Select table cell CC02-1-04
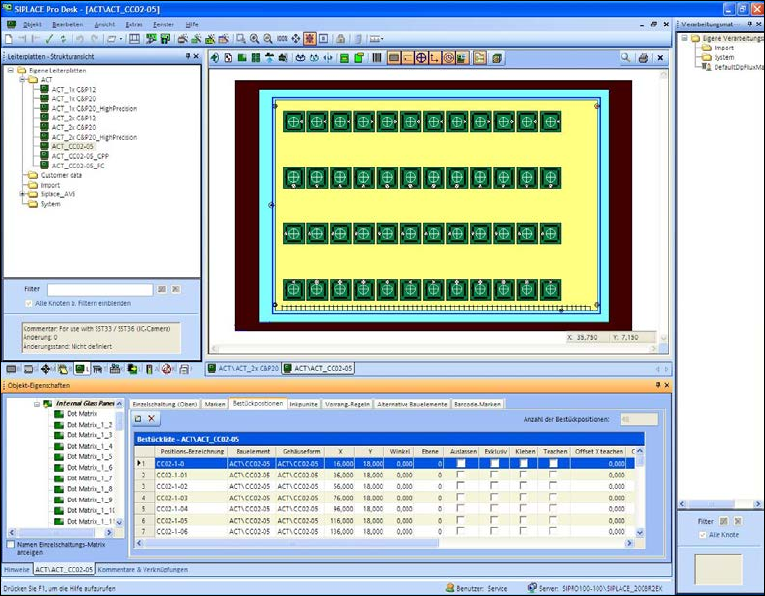The image size is (765, 596). coord(192,509)
